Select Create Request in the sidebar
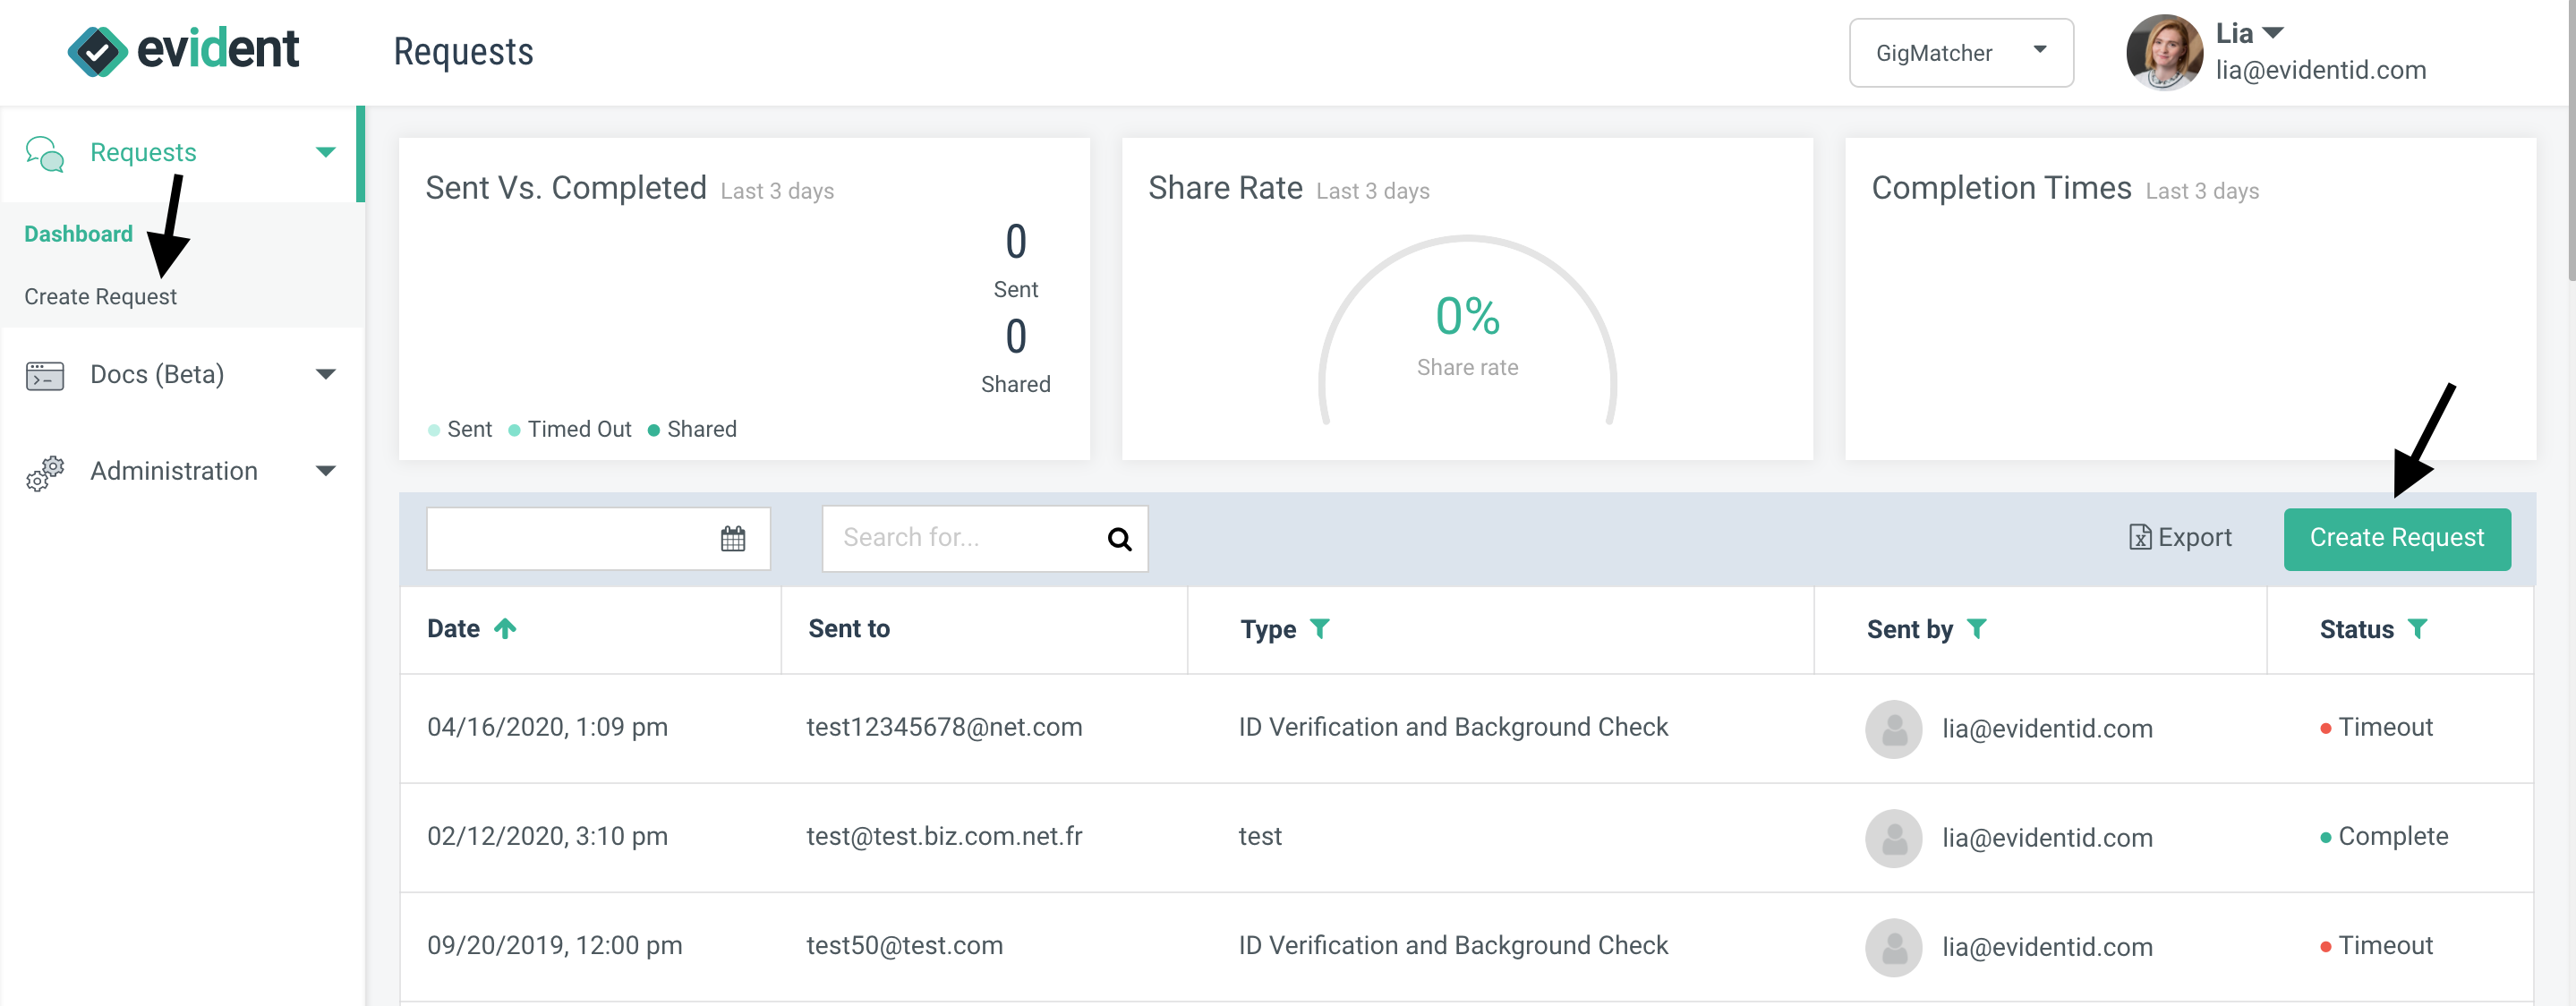The width and height of the screenshot is (2576, 1006). tap(100, 297)
